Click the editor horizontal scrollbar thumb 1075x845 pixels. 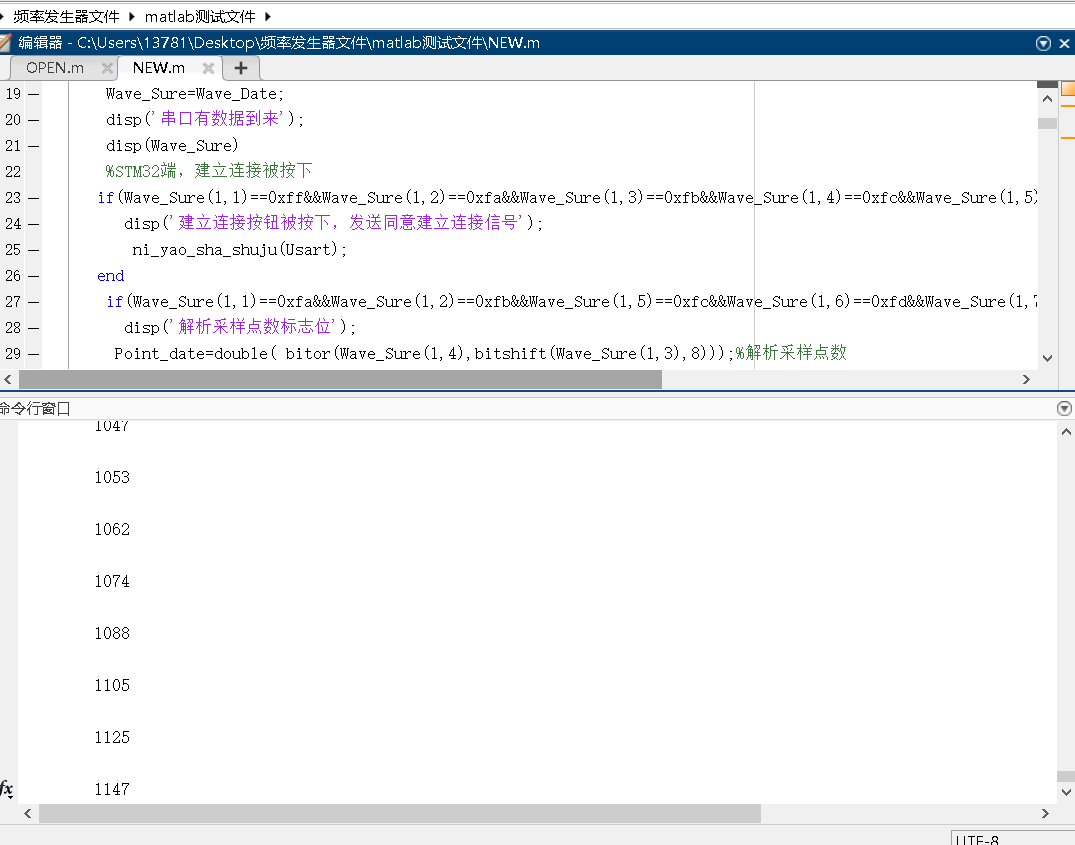point(340,380)
